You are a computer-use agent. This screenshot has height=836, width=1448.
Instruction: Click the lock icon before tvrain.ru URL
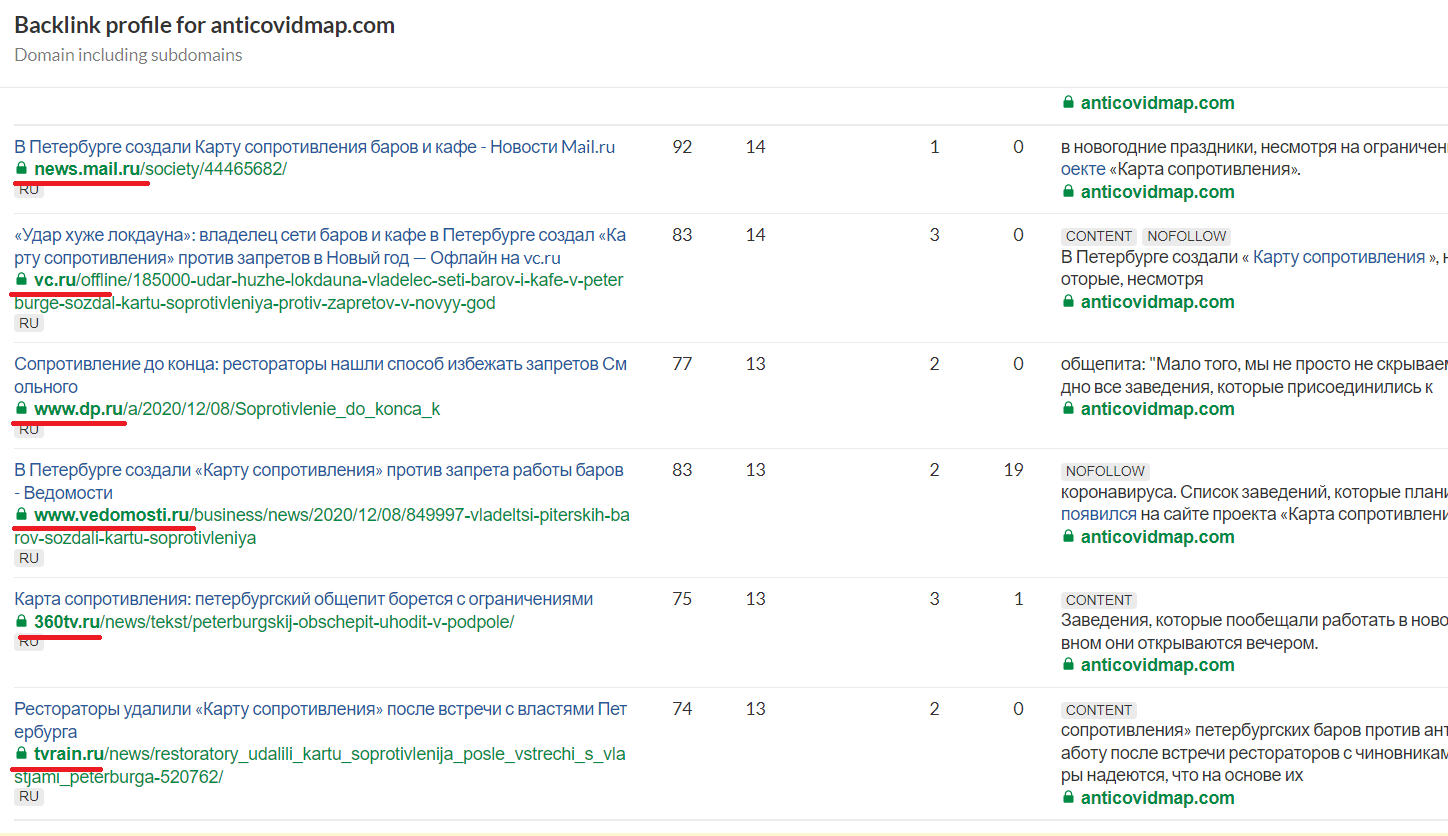[x=21, y=754]
